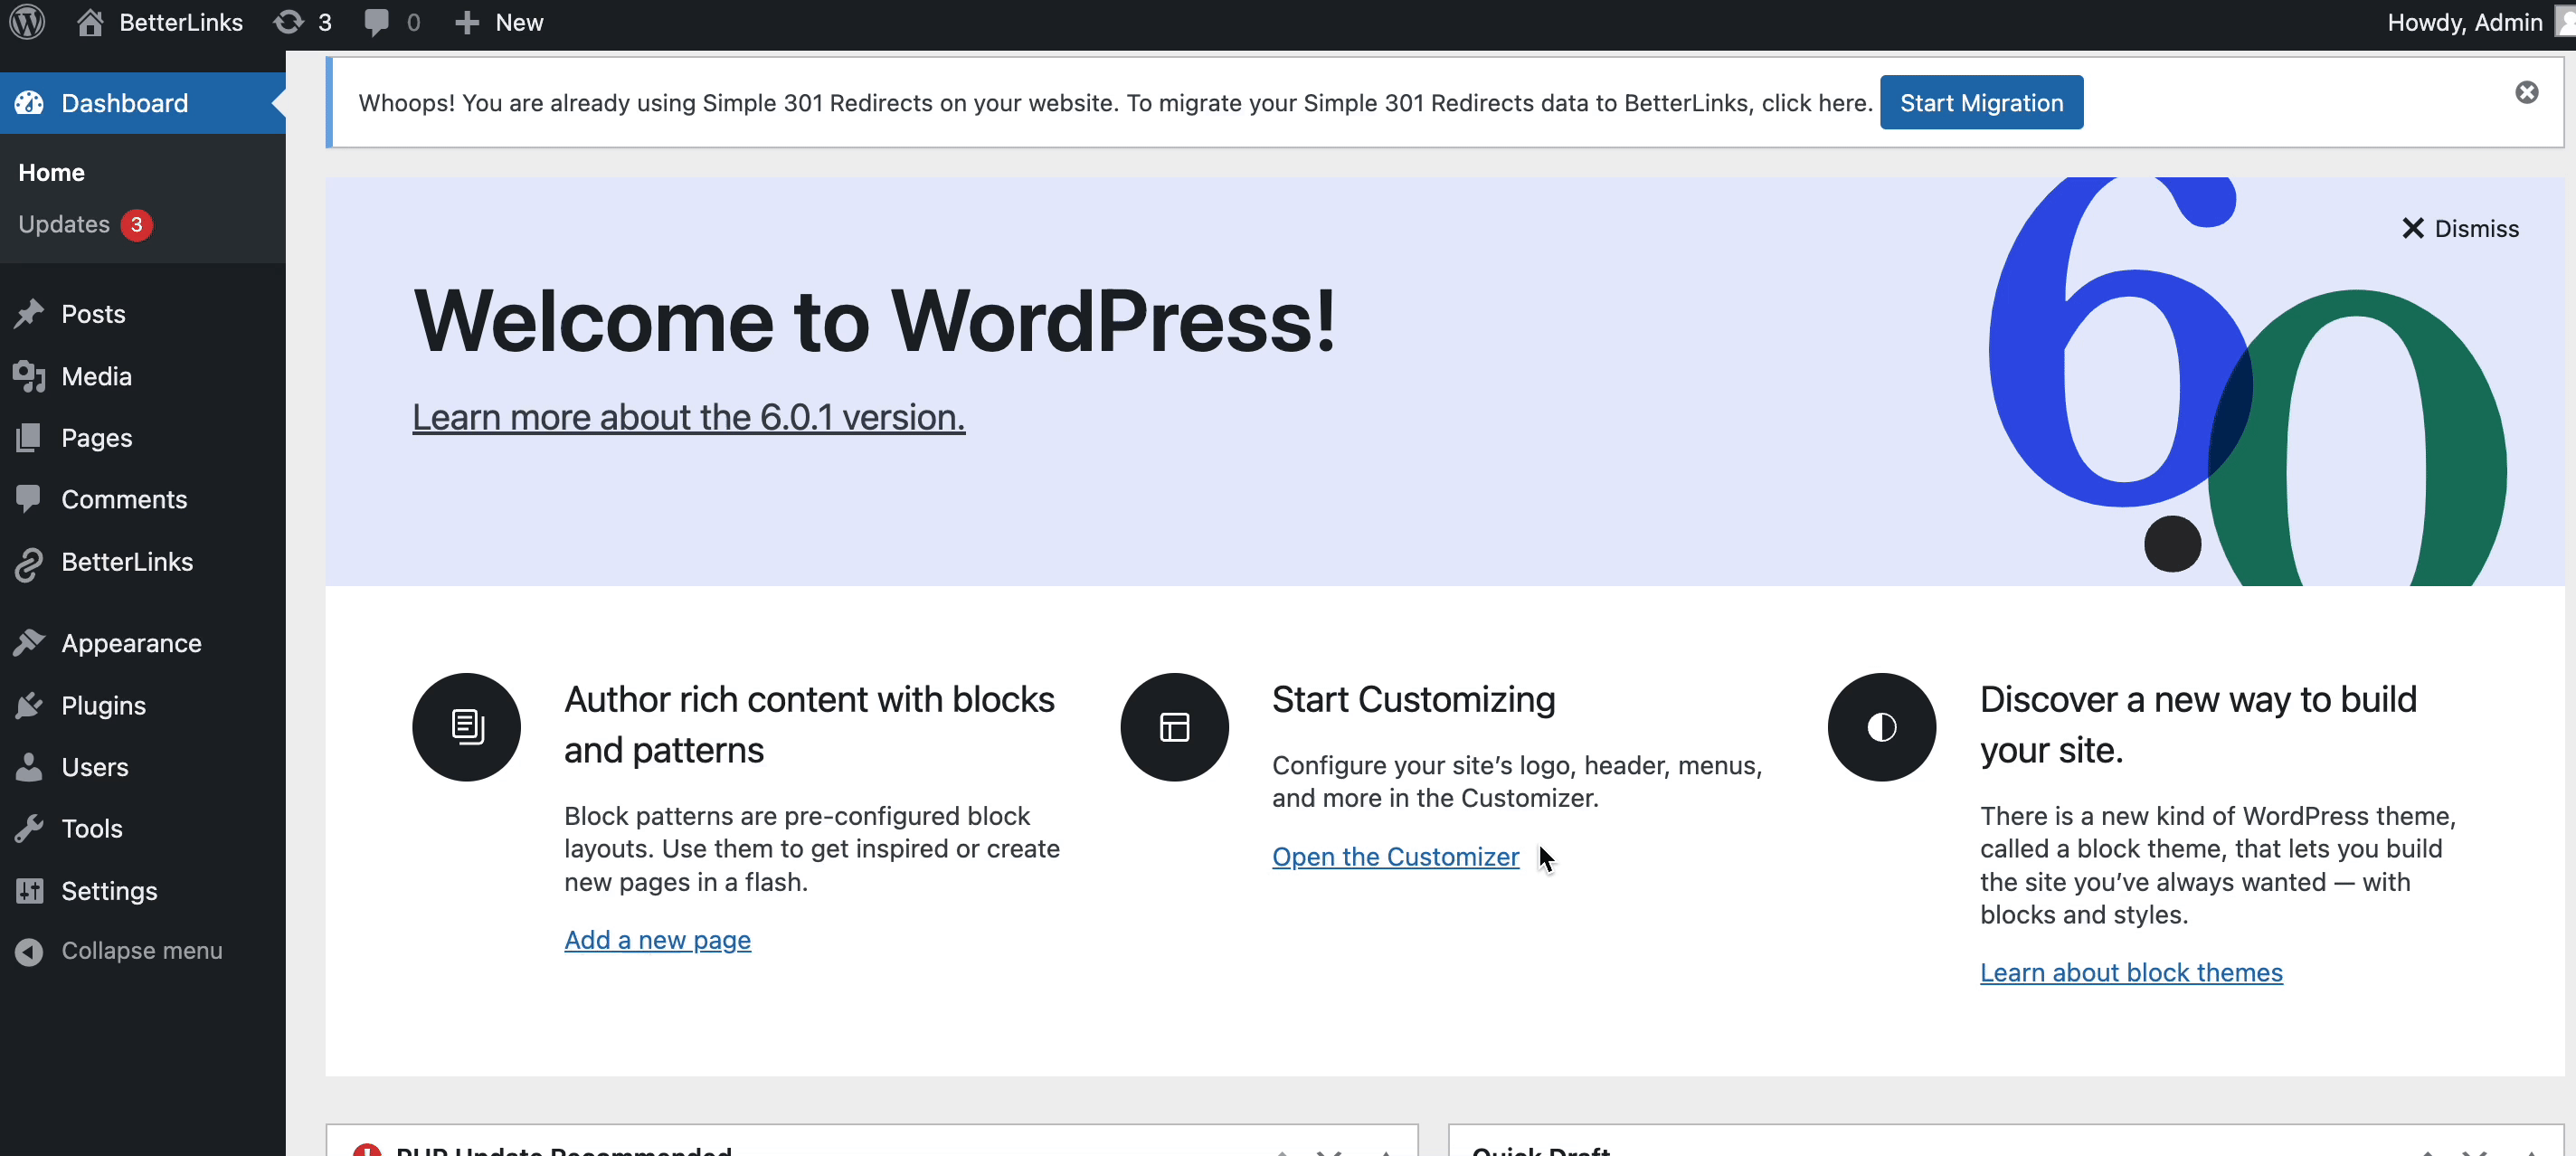Open the updates icon in the top bar
Screen dimensions: 2576x1156
pyautogui.click(x=290, y=22)
